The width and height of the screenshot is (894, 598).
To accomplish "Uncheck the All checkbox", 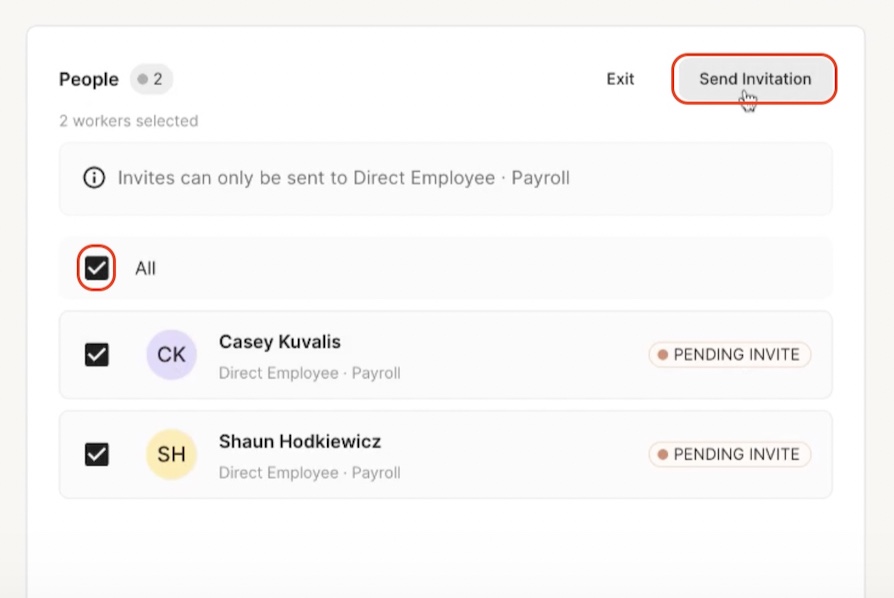I will click(x=96, y=268).
